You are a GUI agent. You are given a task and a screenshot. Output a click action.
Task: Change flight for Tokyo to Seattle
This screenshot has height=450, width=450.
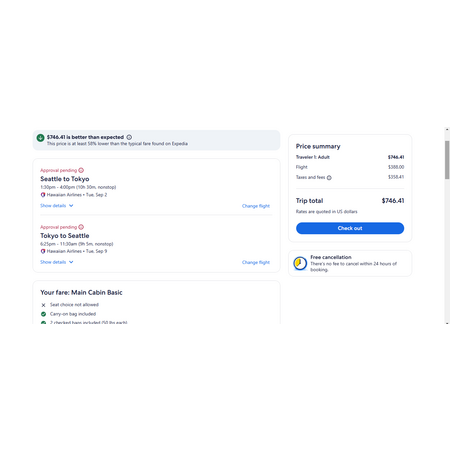256,262
